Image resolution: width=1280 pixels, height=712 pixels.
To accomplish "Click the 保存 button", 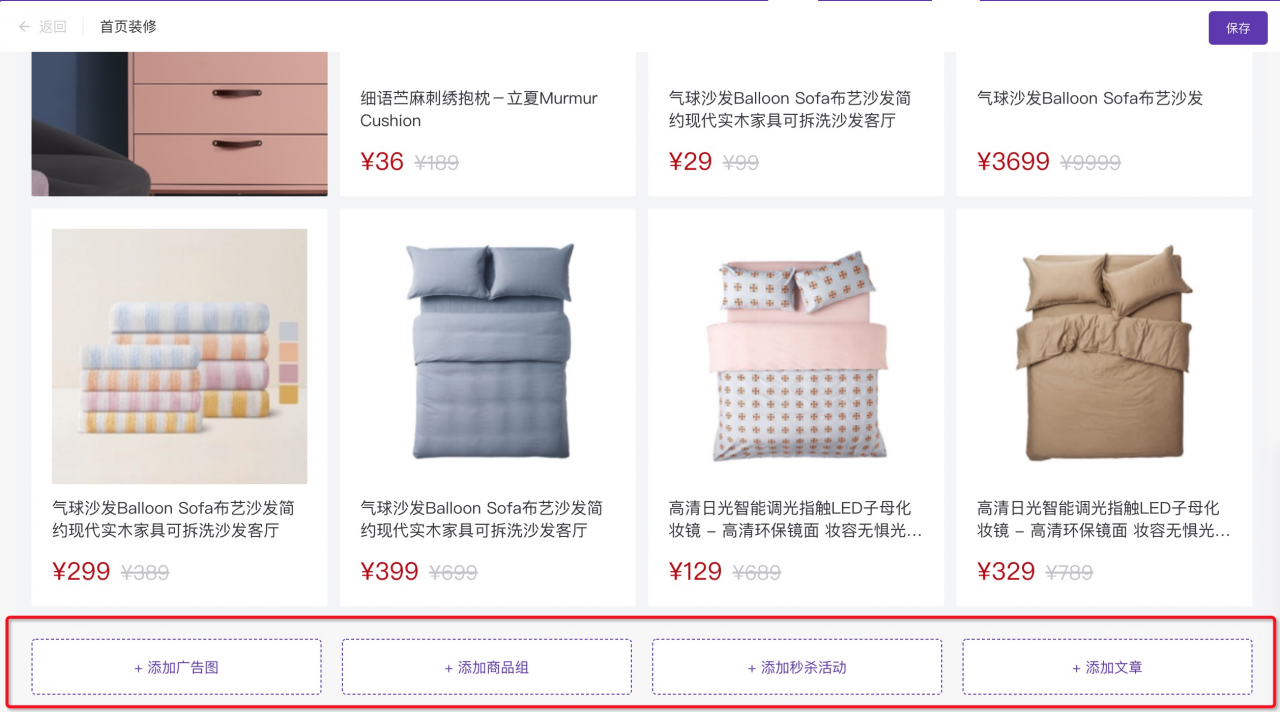I will point(1238,28).
